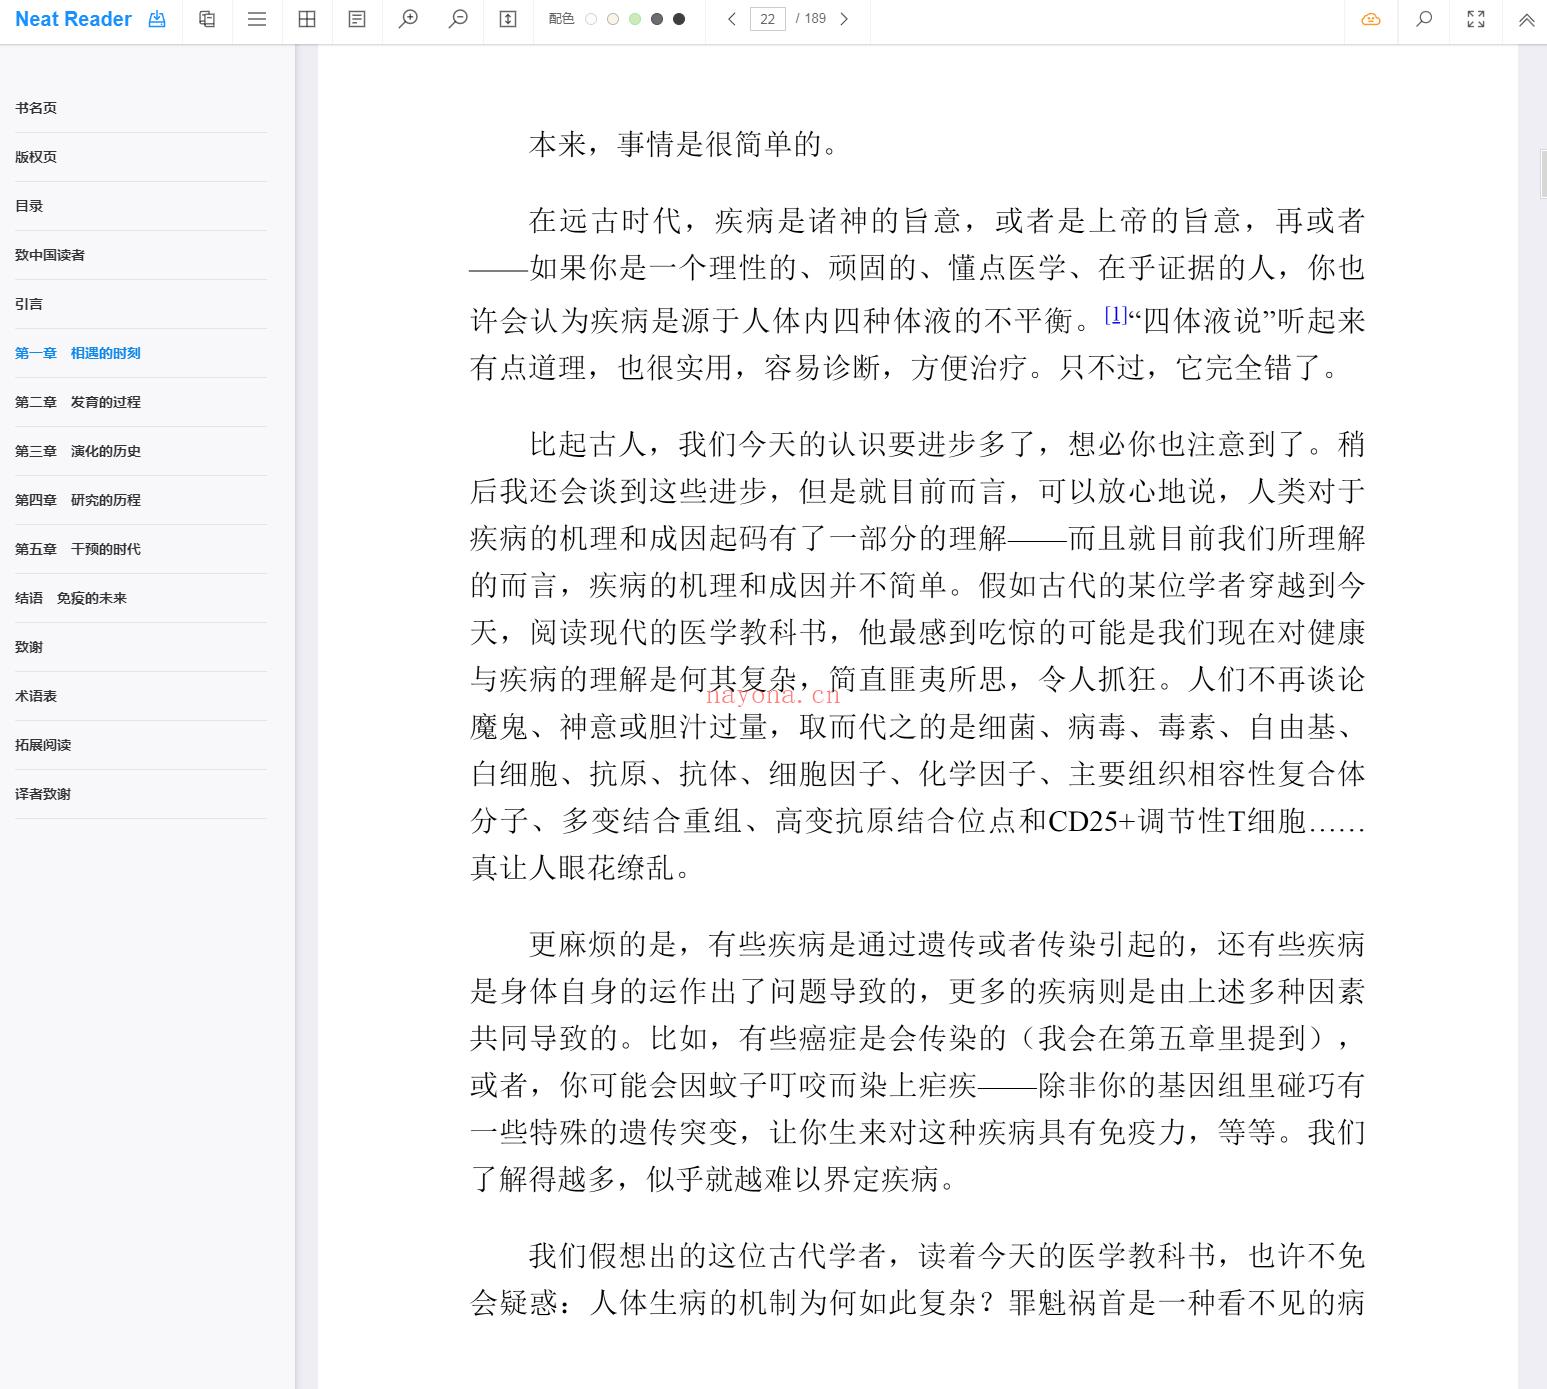Click the import book icon beside Neat Reader
The height and width of the screenshot is (1389, 1547).
157,19
